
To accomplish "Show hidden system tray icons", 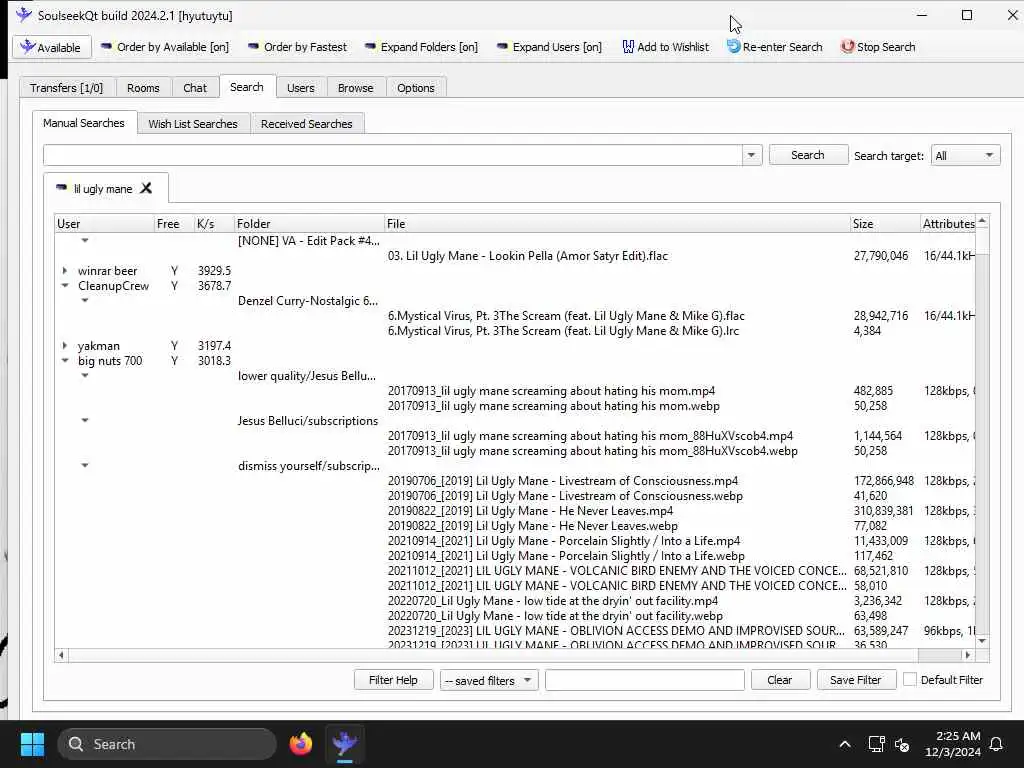I will pos(845,744).
